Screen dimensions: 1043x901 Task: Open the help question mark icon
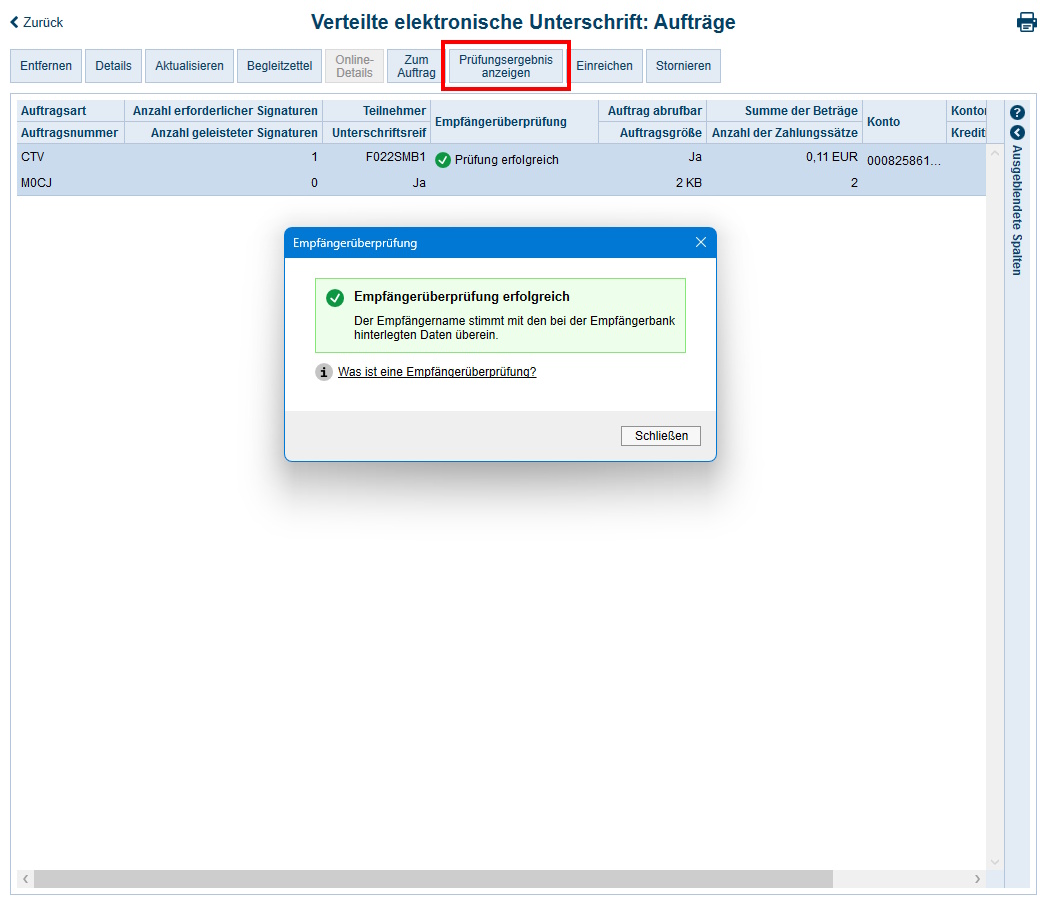[x=1017, y=112]
